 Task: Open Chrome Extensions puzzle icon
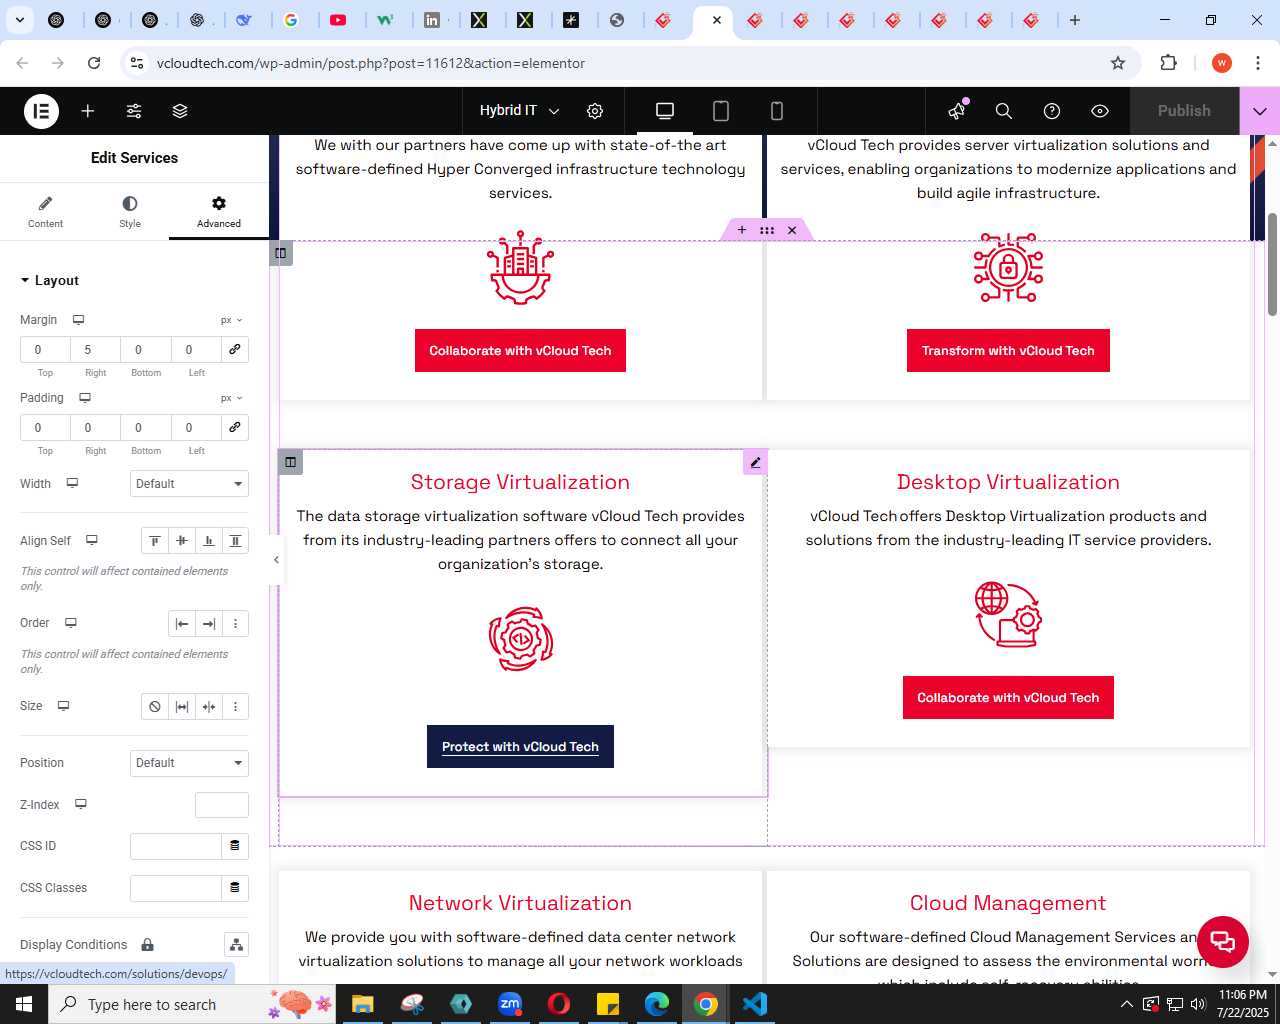1169,63
